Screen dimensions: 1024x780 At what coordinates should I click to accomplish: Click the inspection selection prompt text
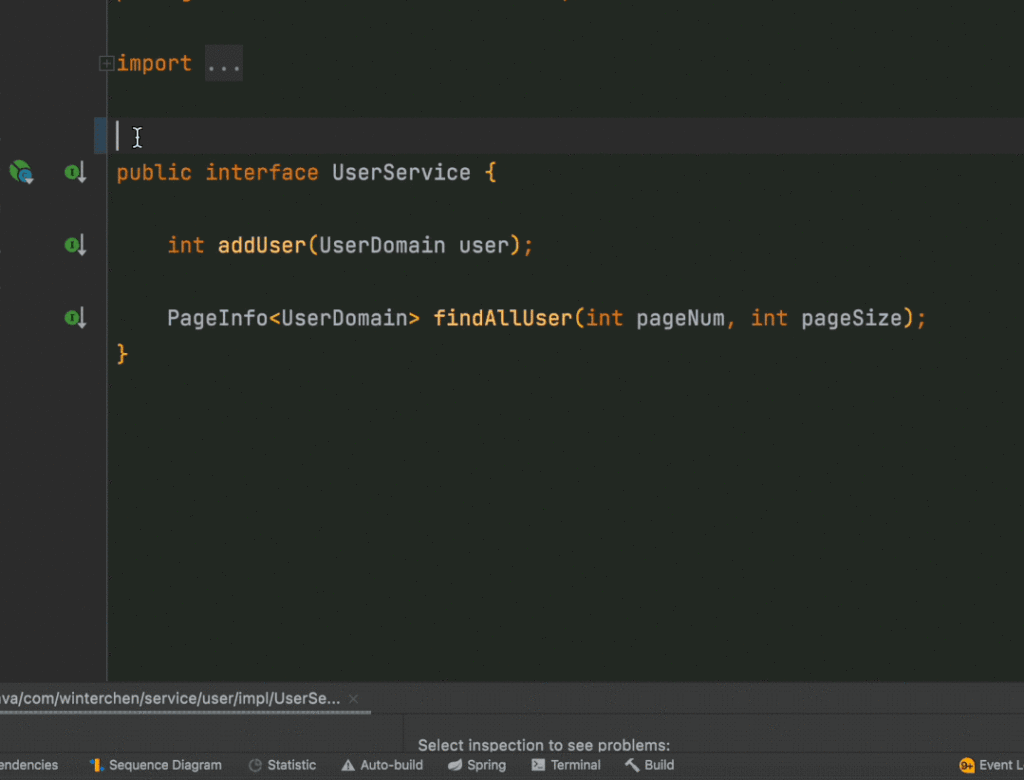[543, 745]
